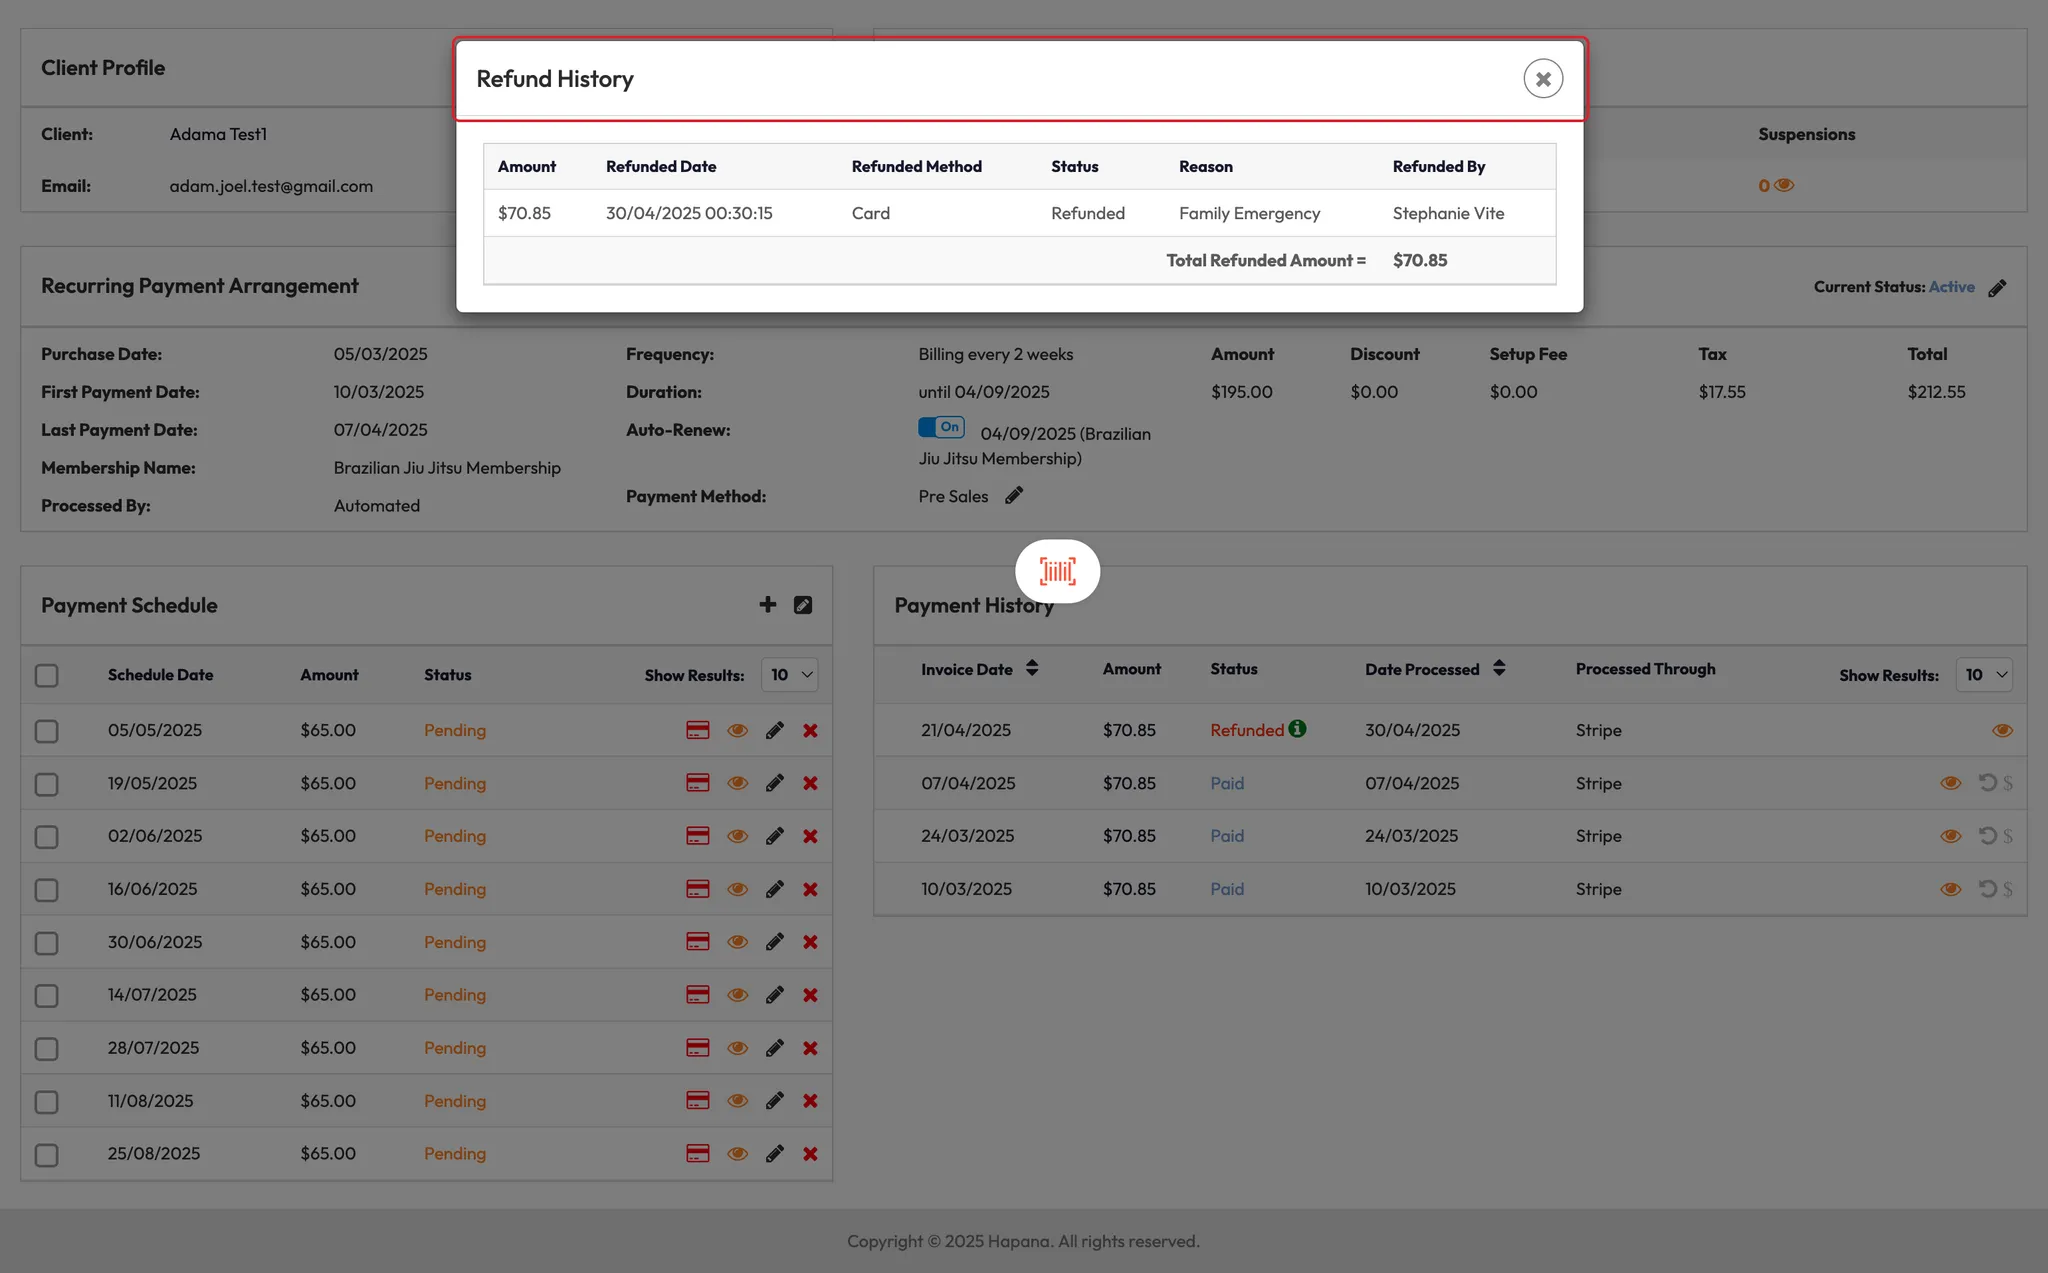The height and width of the screenshot is (1273, 2048).
Task: Show refund info for 21/04/2025 payment
Action: 1297,729
